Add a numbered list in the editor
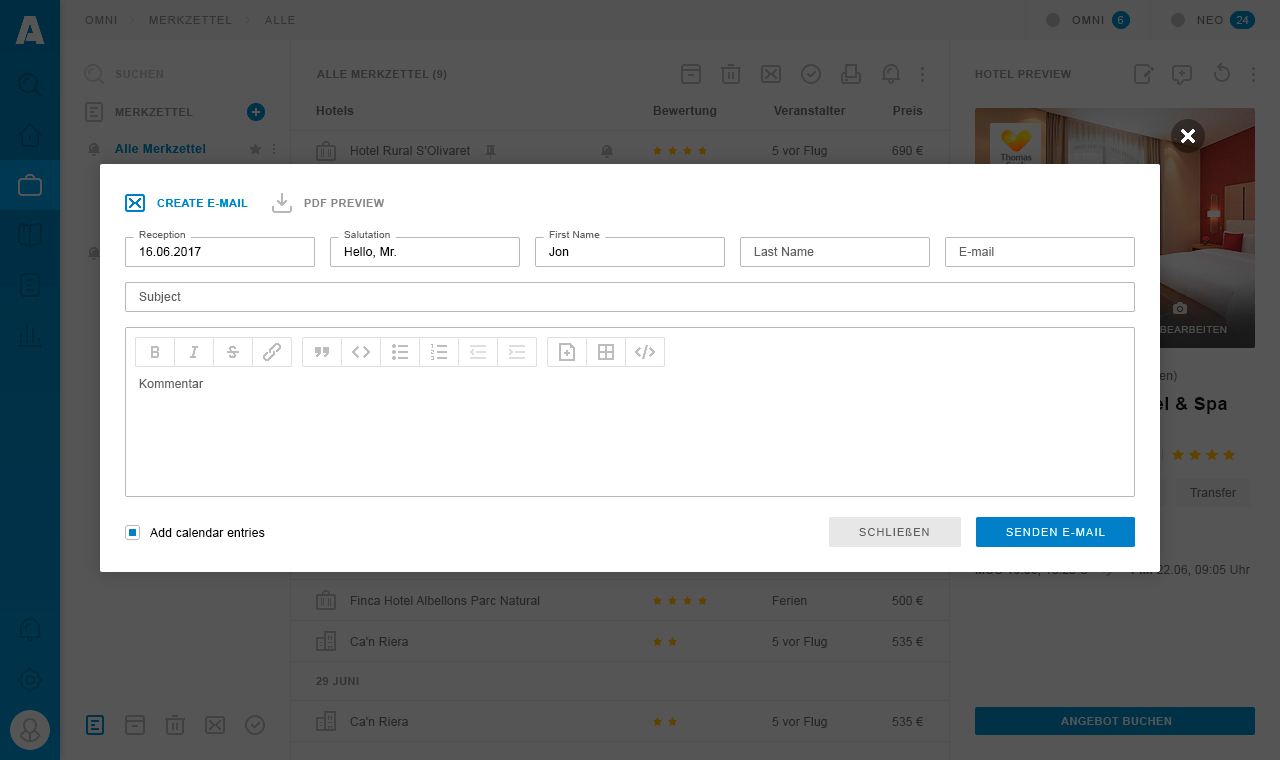Image resolution: width=1280 pixels, height=760 pixels. click(x=439, y=352)
